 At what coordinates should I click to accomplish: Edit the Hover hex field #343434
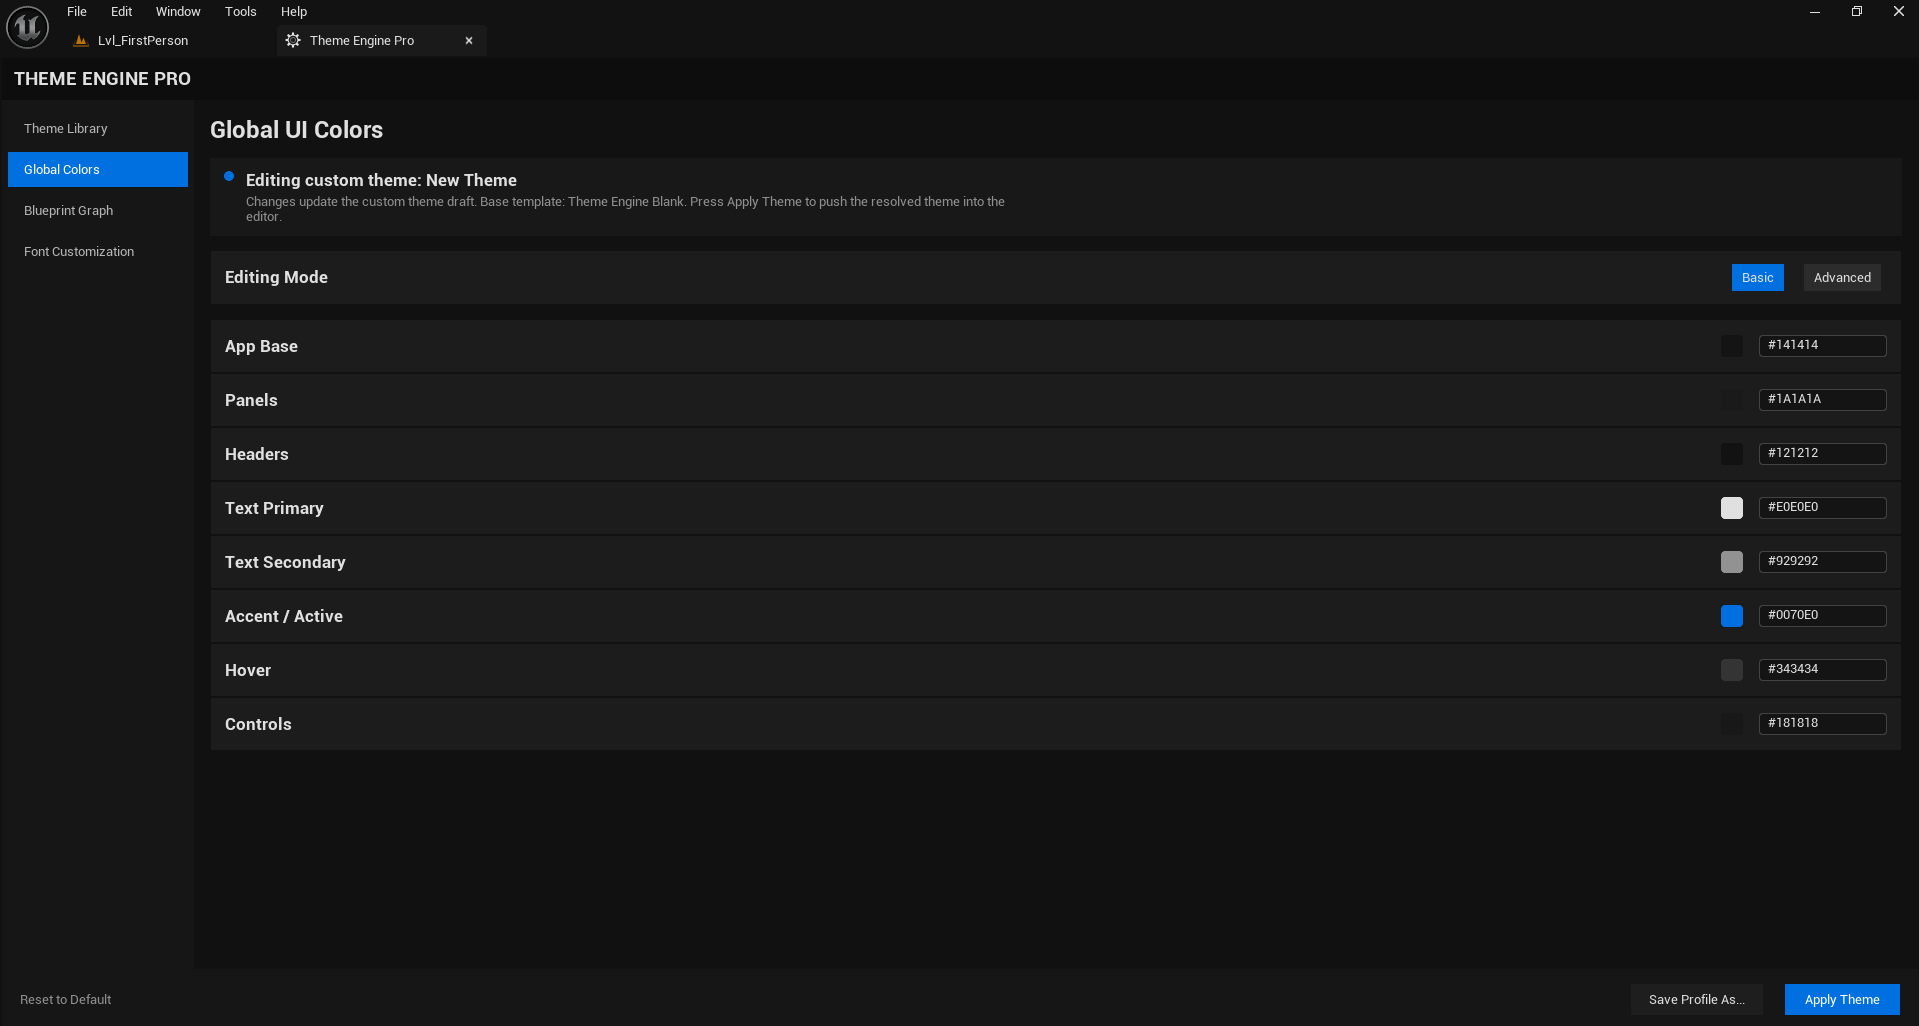point(1823,670)
